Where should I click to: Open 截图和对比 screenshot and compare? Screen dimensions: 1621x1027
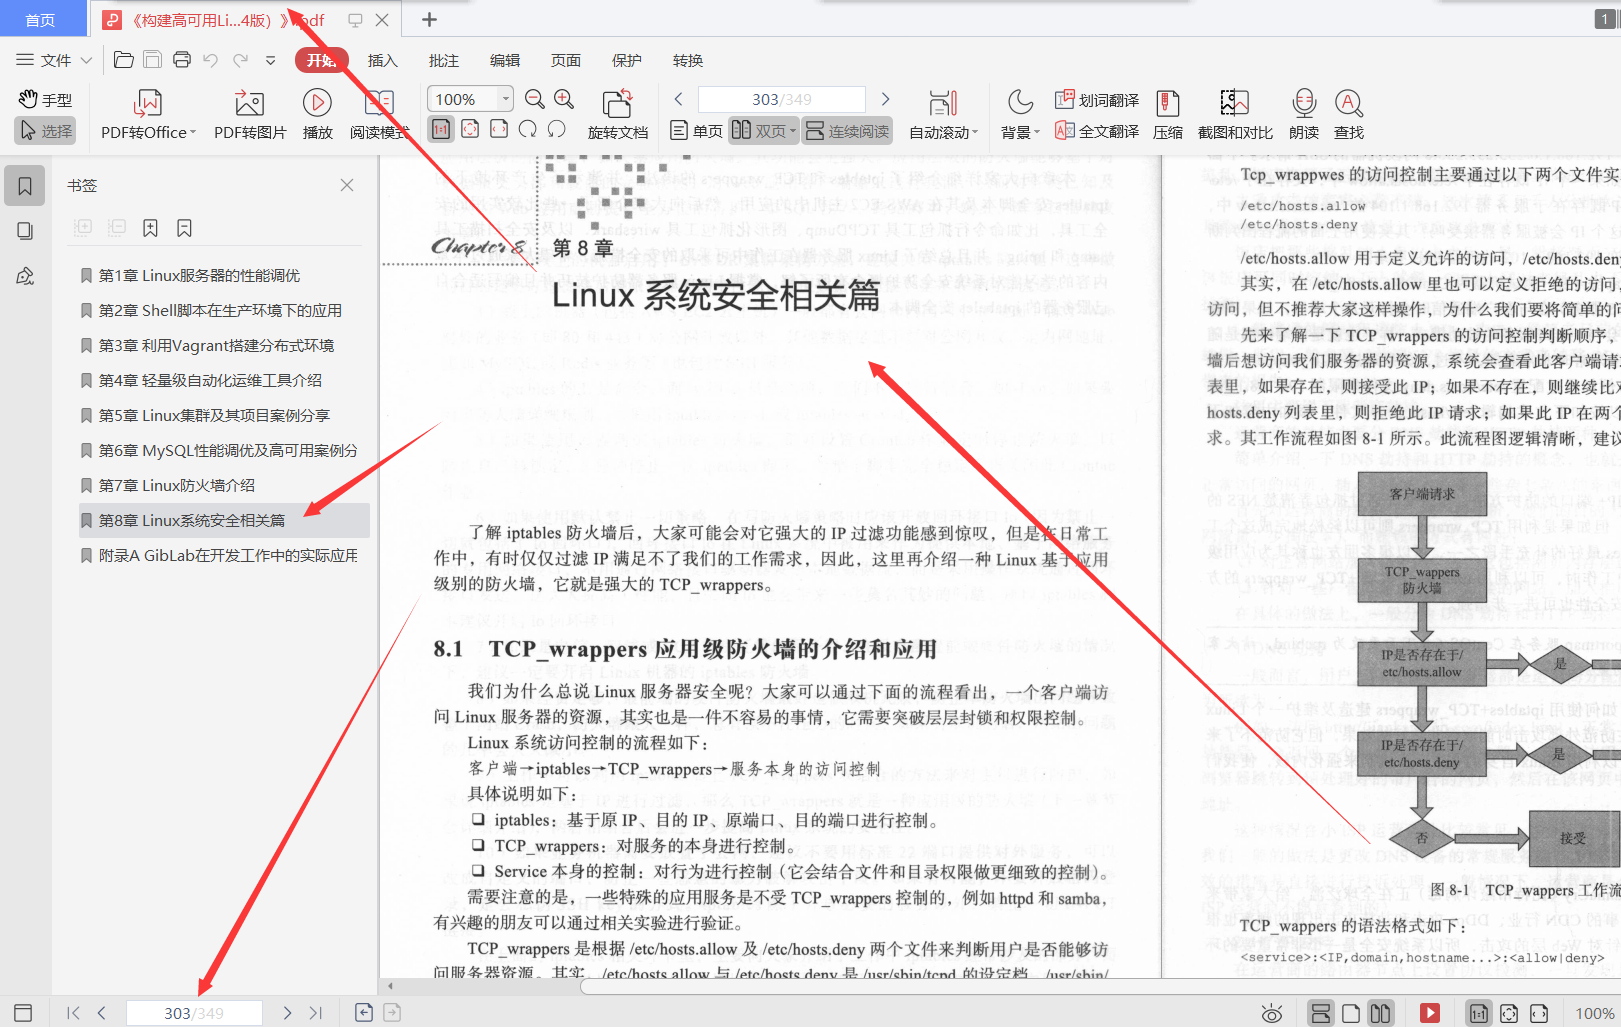coord(1235,114)
